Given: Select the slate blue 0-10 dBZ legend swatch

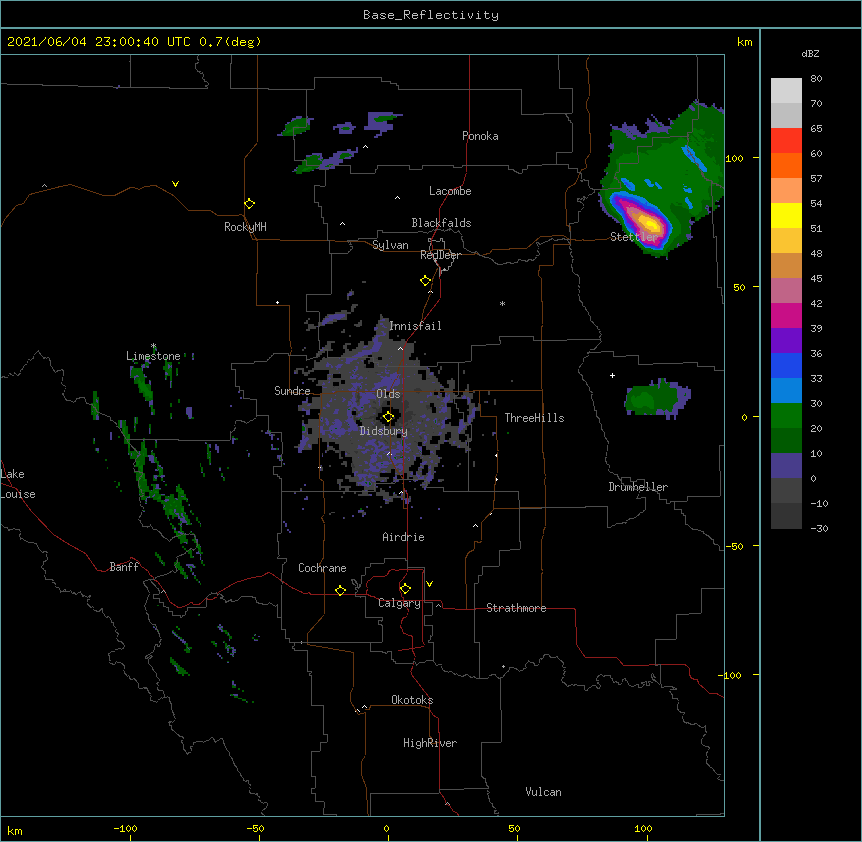Looking at the screenshot, I should (x=786, y=466).
